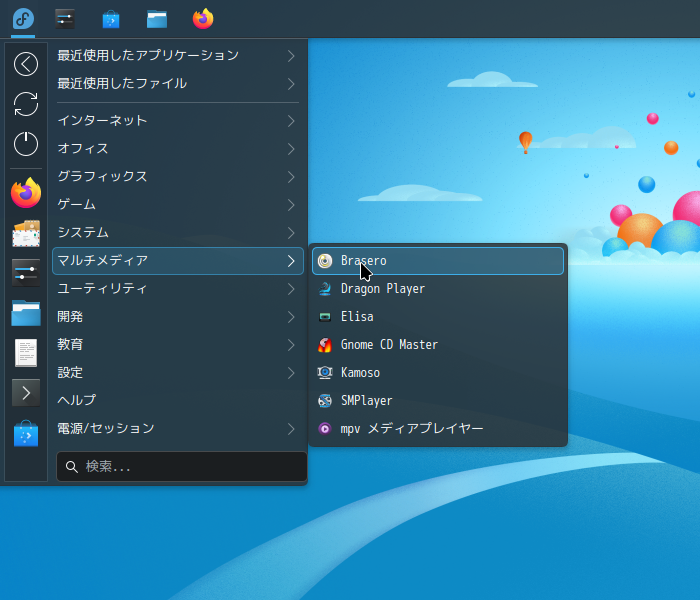This screenshot has height=600, width=700.
Task: Click ゲーム label
Action: pyautogui.click(x=76, y=204)
